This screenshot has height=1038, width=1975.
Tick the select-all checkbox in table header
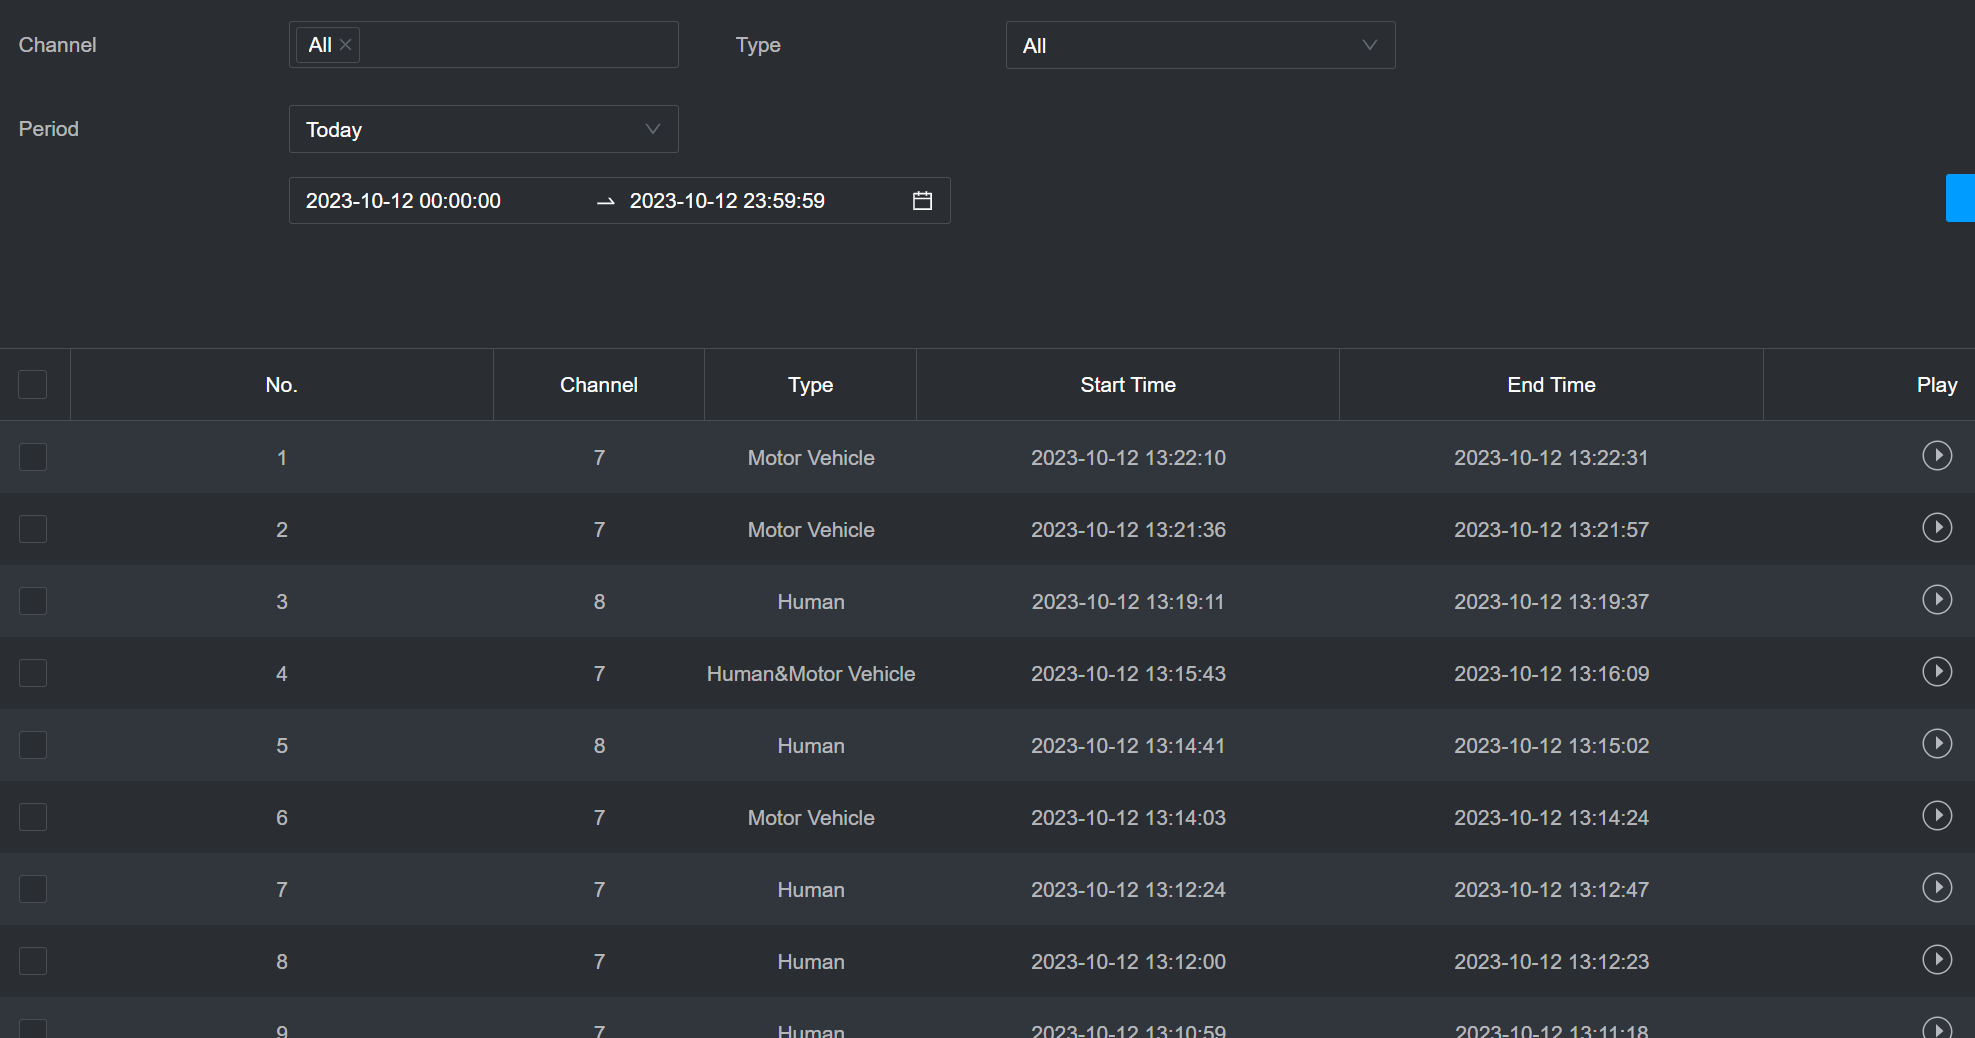pos(33,385)
